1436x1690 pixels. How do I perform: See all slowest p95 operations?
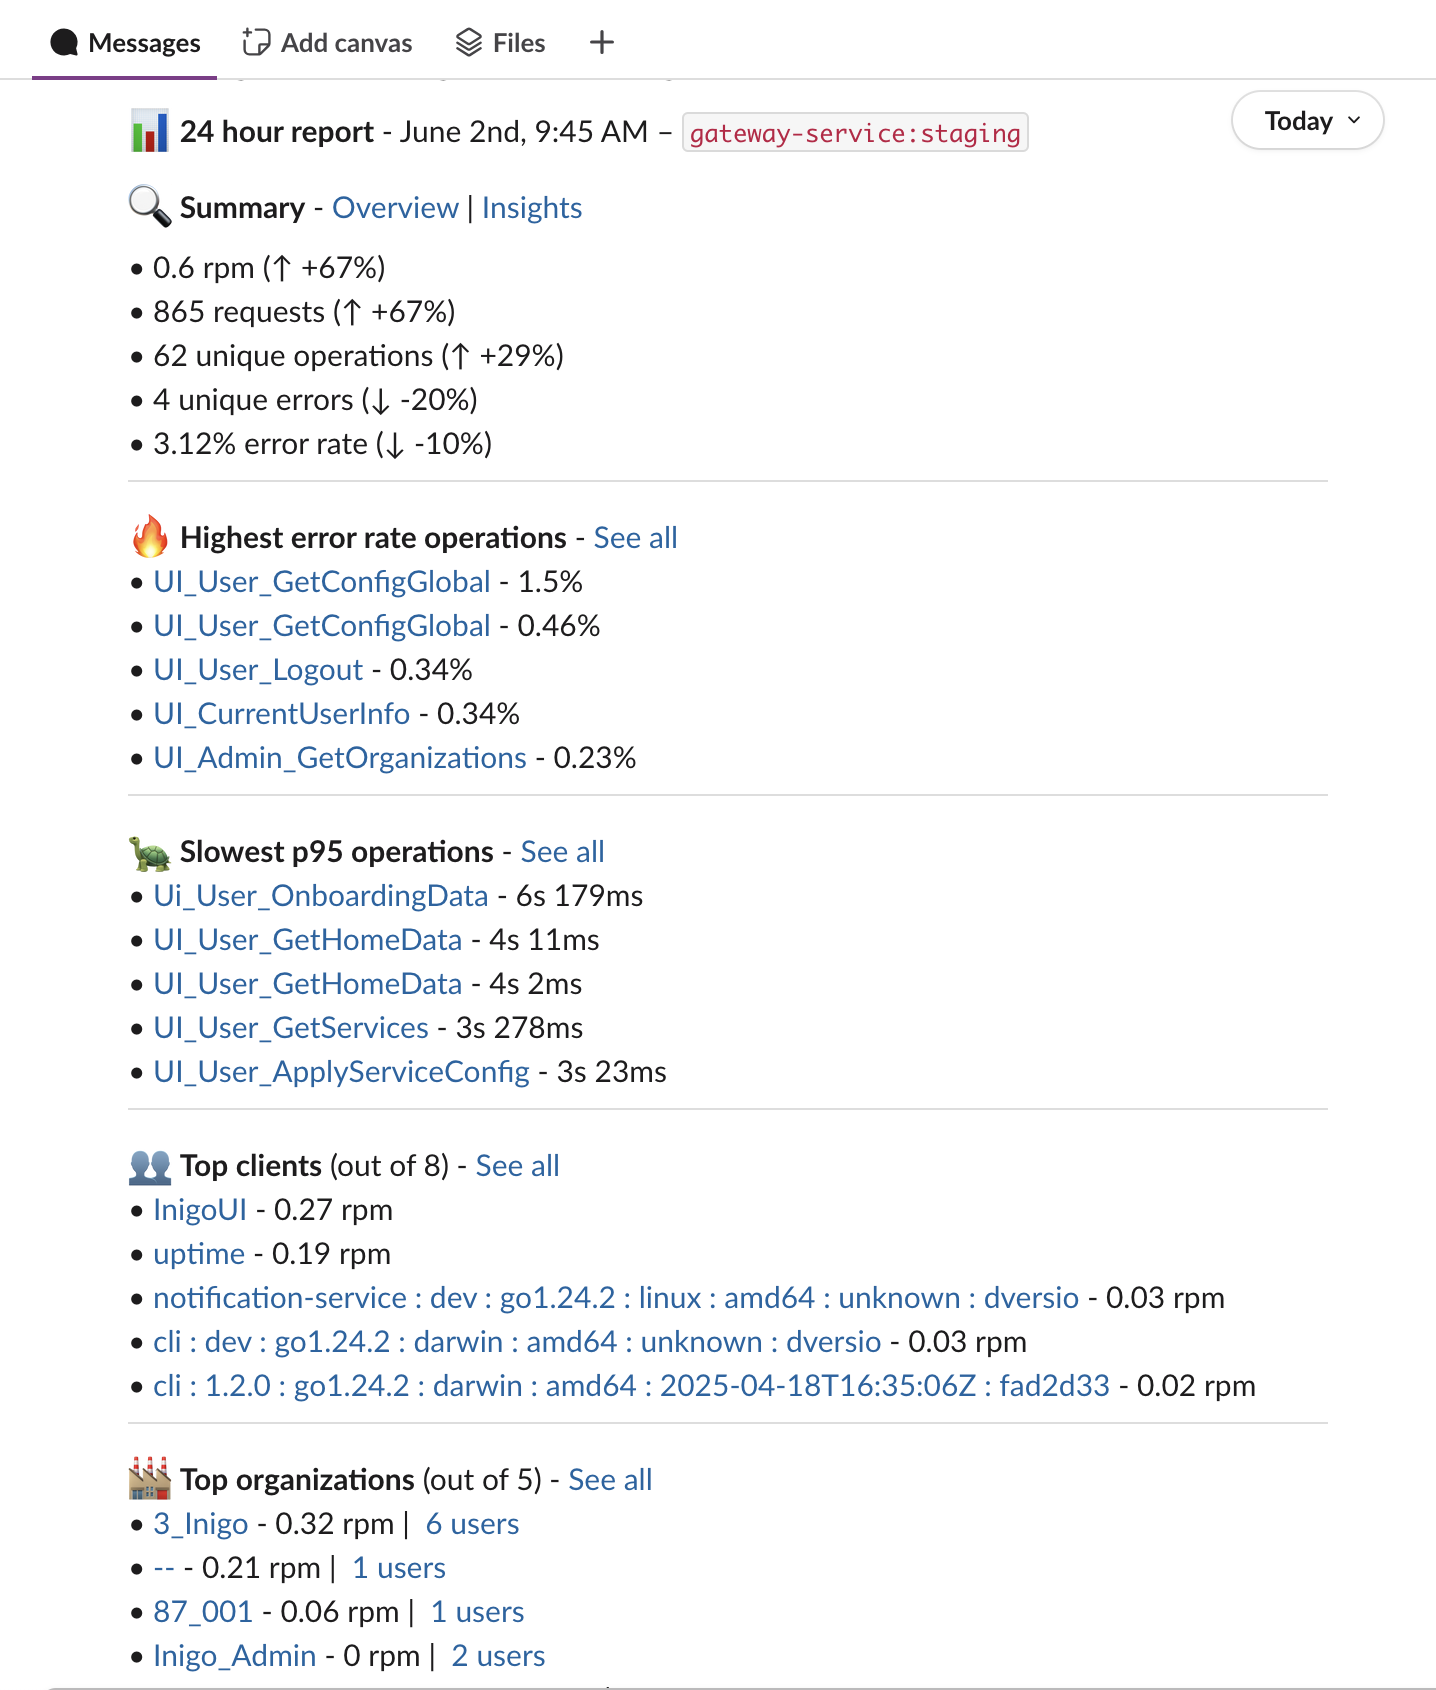[562, 852]
